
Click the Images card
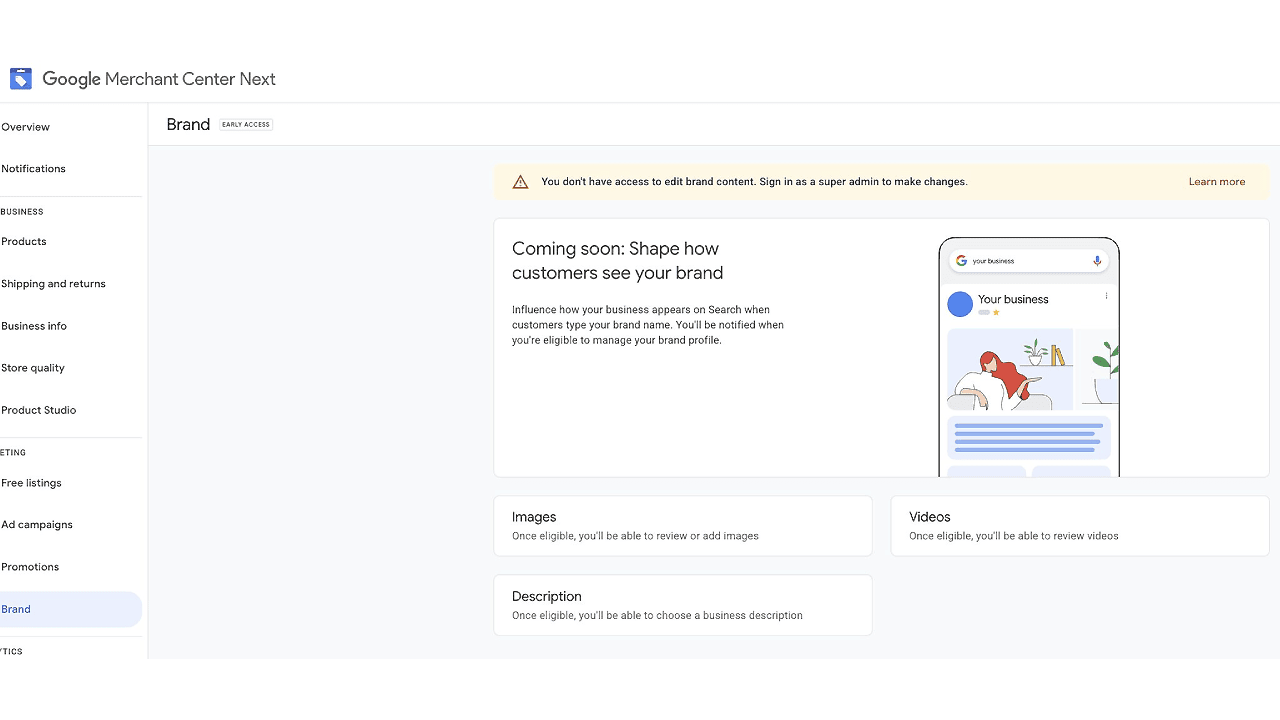(x=682, y=526)
